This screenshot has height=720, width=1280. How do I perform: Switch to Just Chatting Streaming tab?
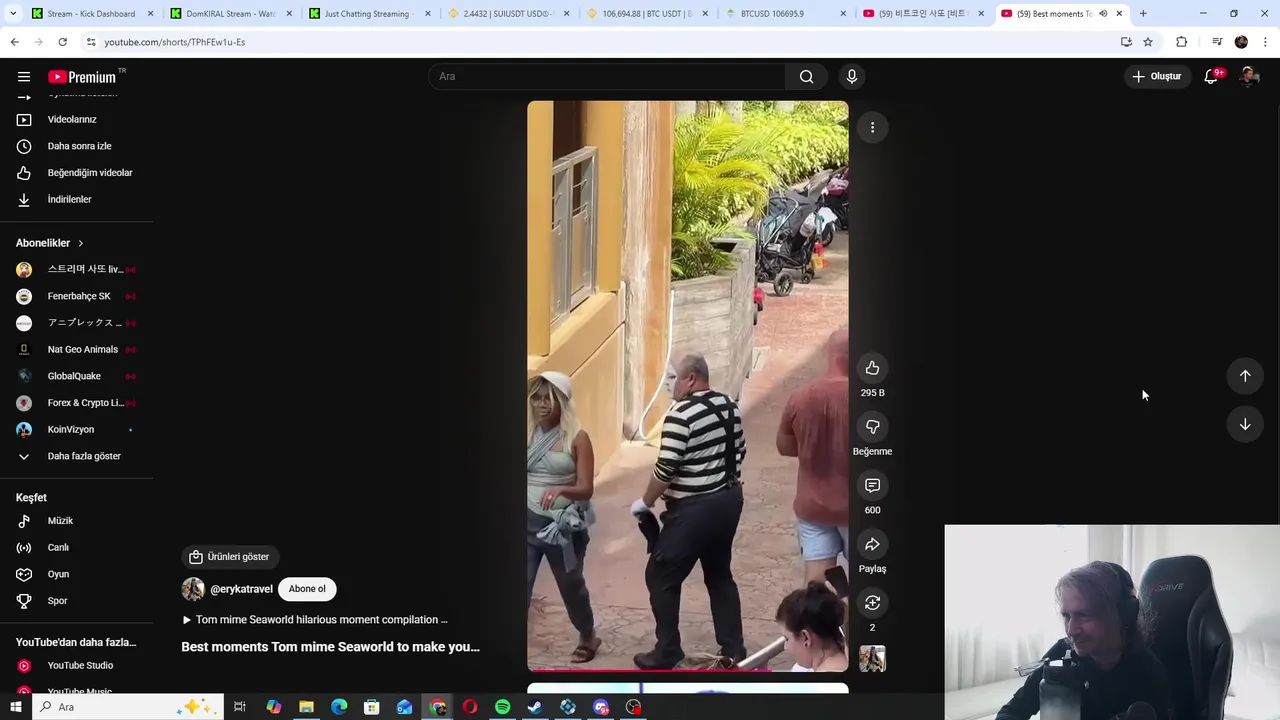[368, 14]
